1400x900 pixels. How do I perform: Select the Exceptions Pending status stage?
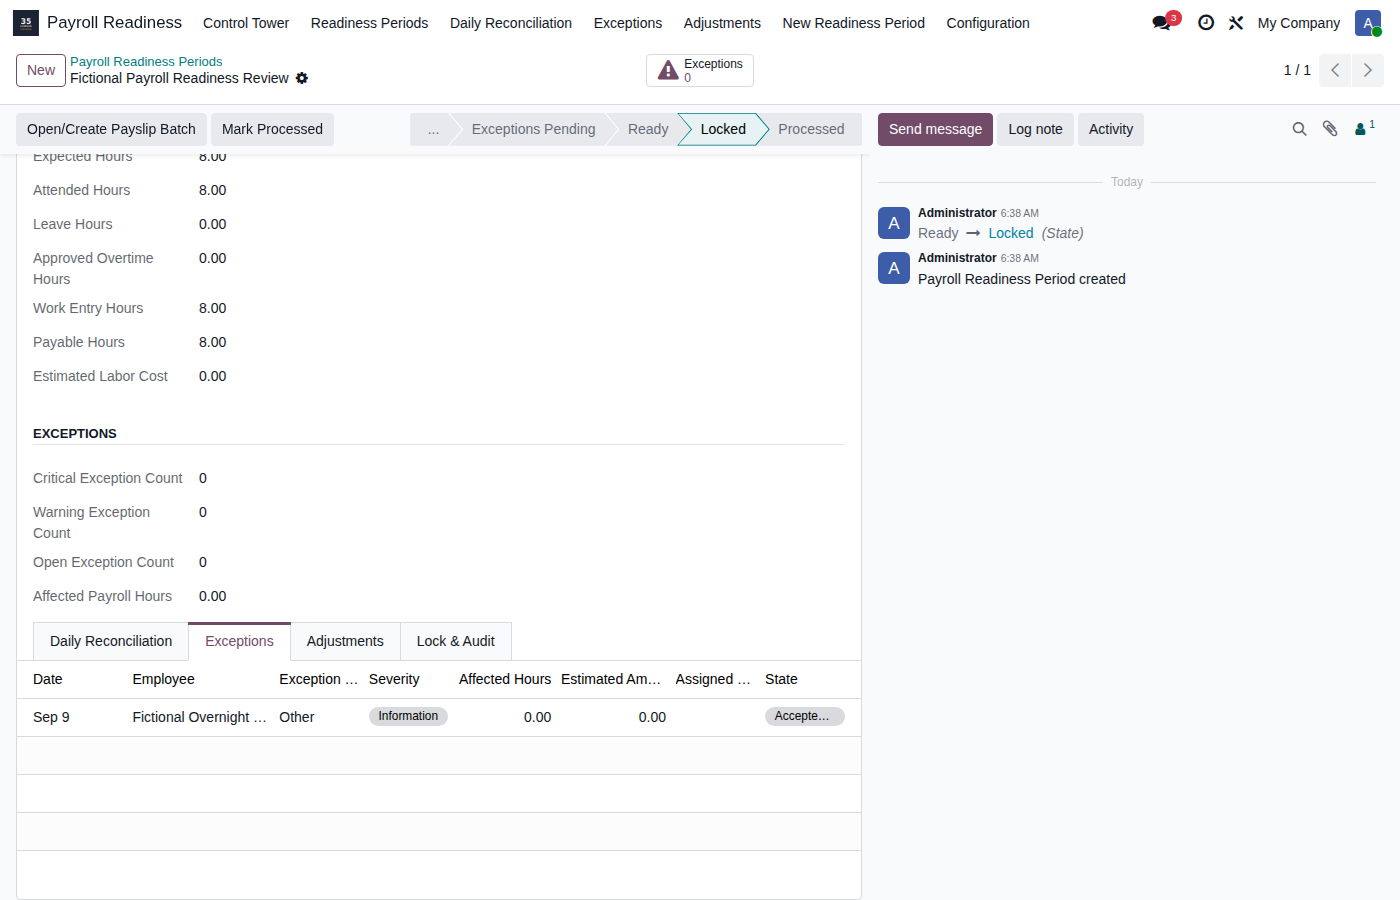[x=533, y=129]
